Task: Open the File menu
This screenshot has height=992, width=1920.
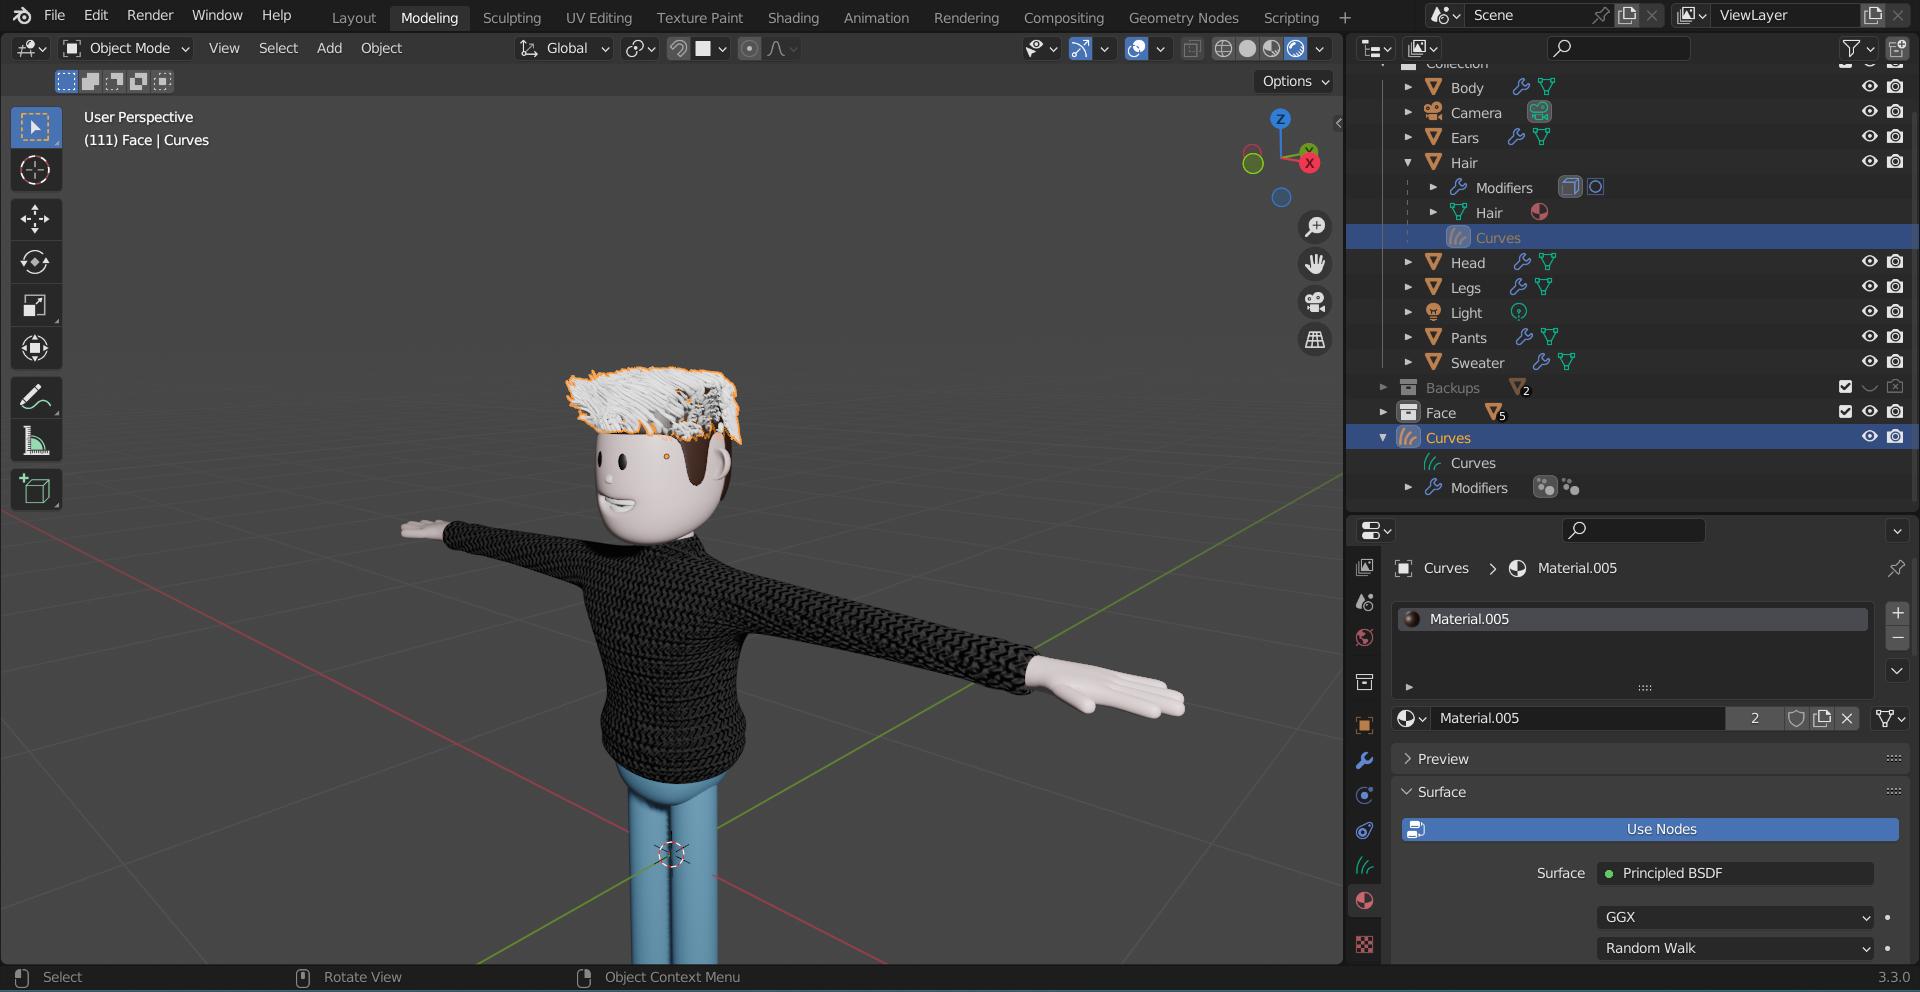Action: click(55, 15)
